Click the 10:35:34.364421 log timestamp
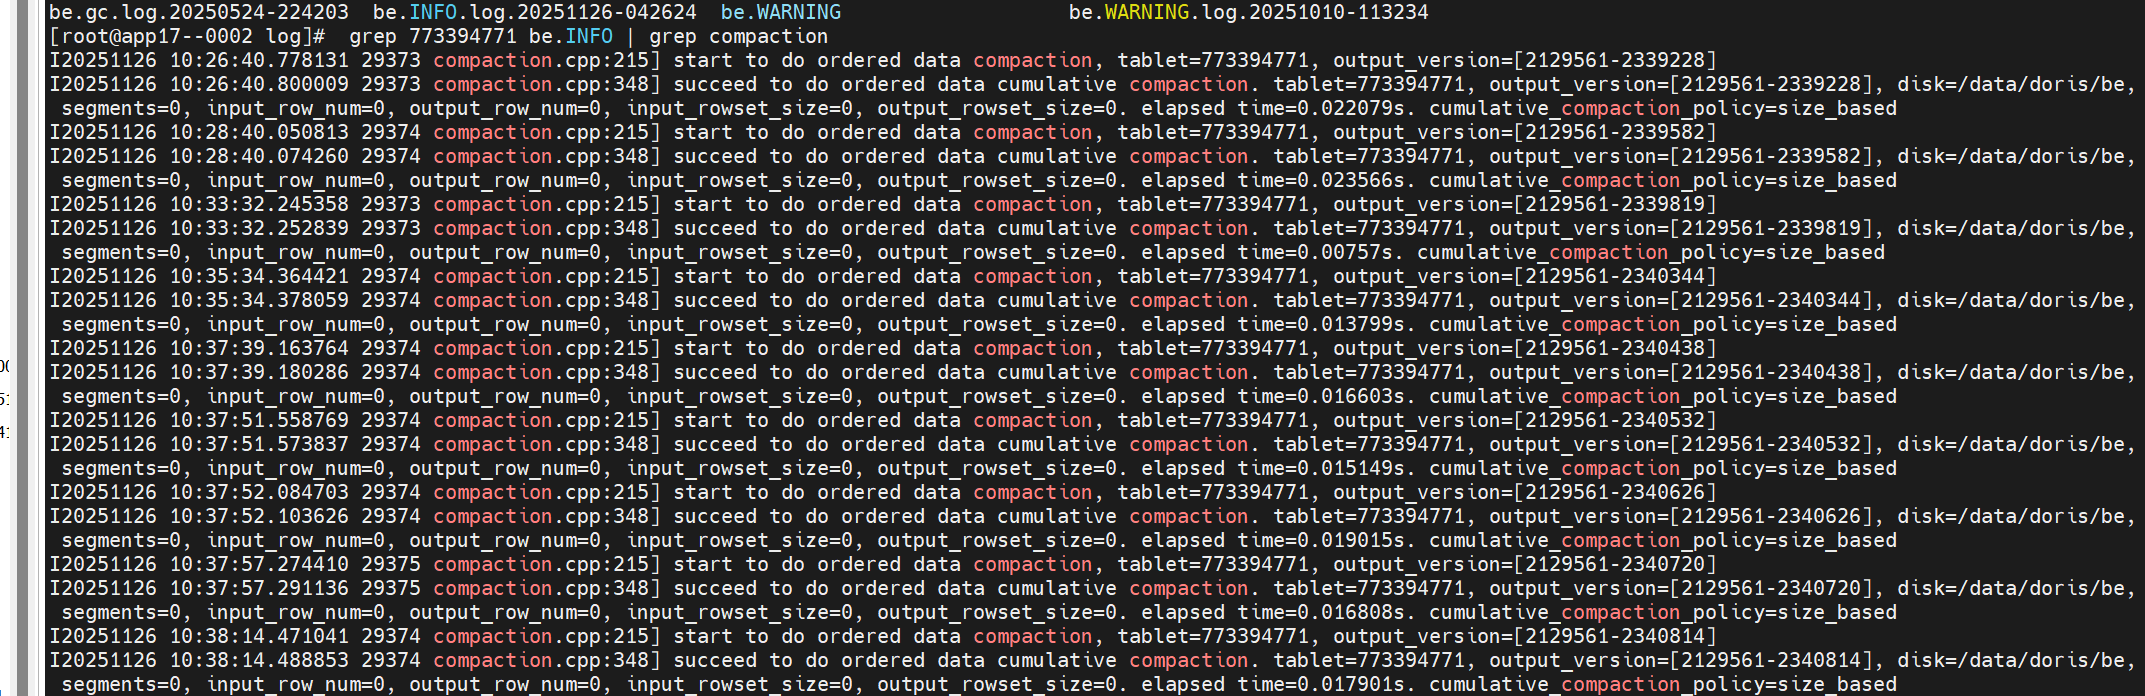 pos(259,276)
